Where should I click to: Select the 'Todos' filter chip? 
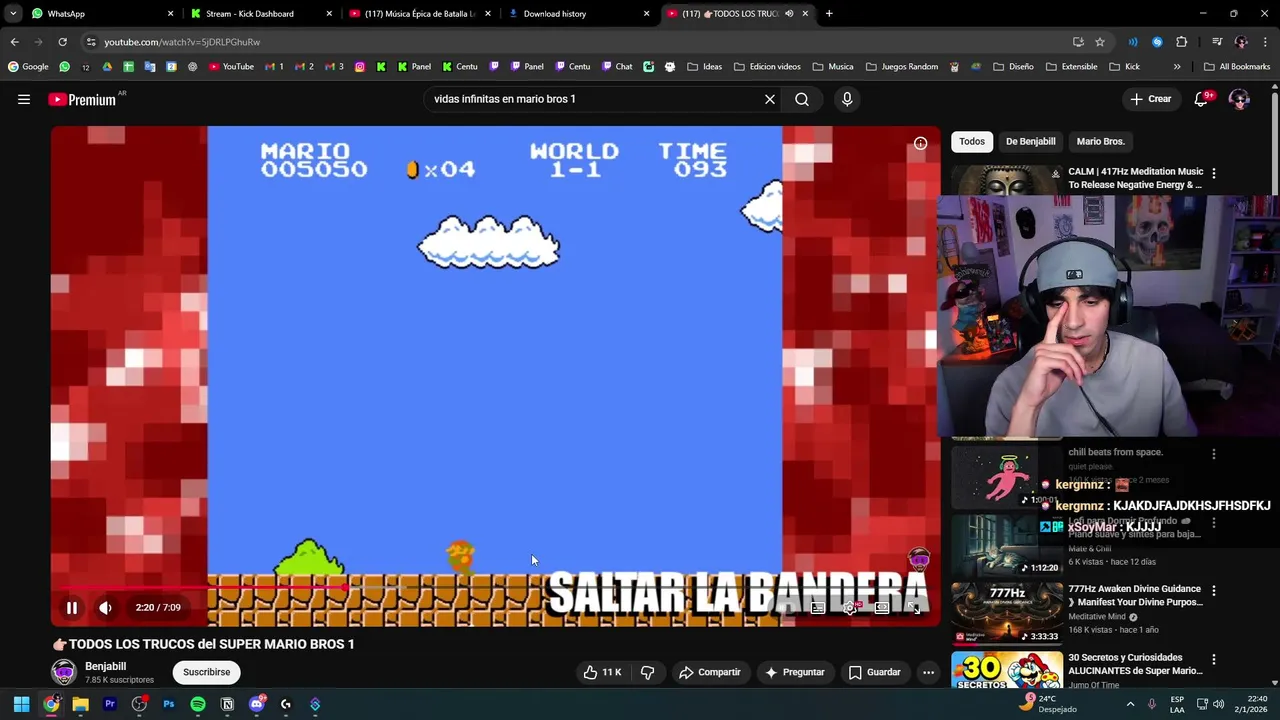pyautogui.click(x=972, y=141)
